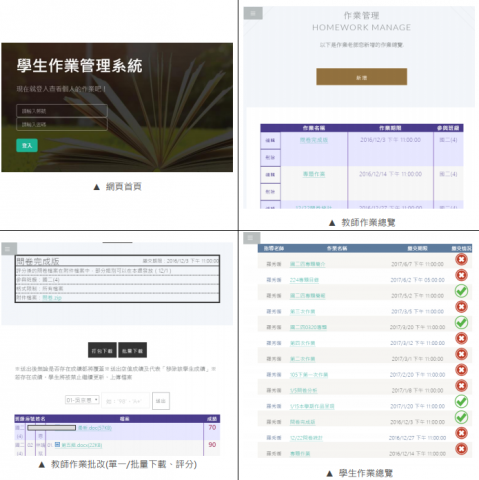Open 專題作業 link in student list
Image resolution: width=479 pixels, height=480 pixels.
click(x=300, y=454)
